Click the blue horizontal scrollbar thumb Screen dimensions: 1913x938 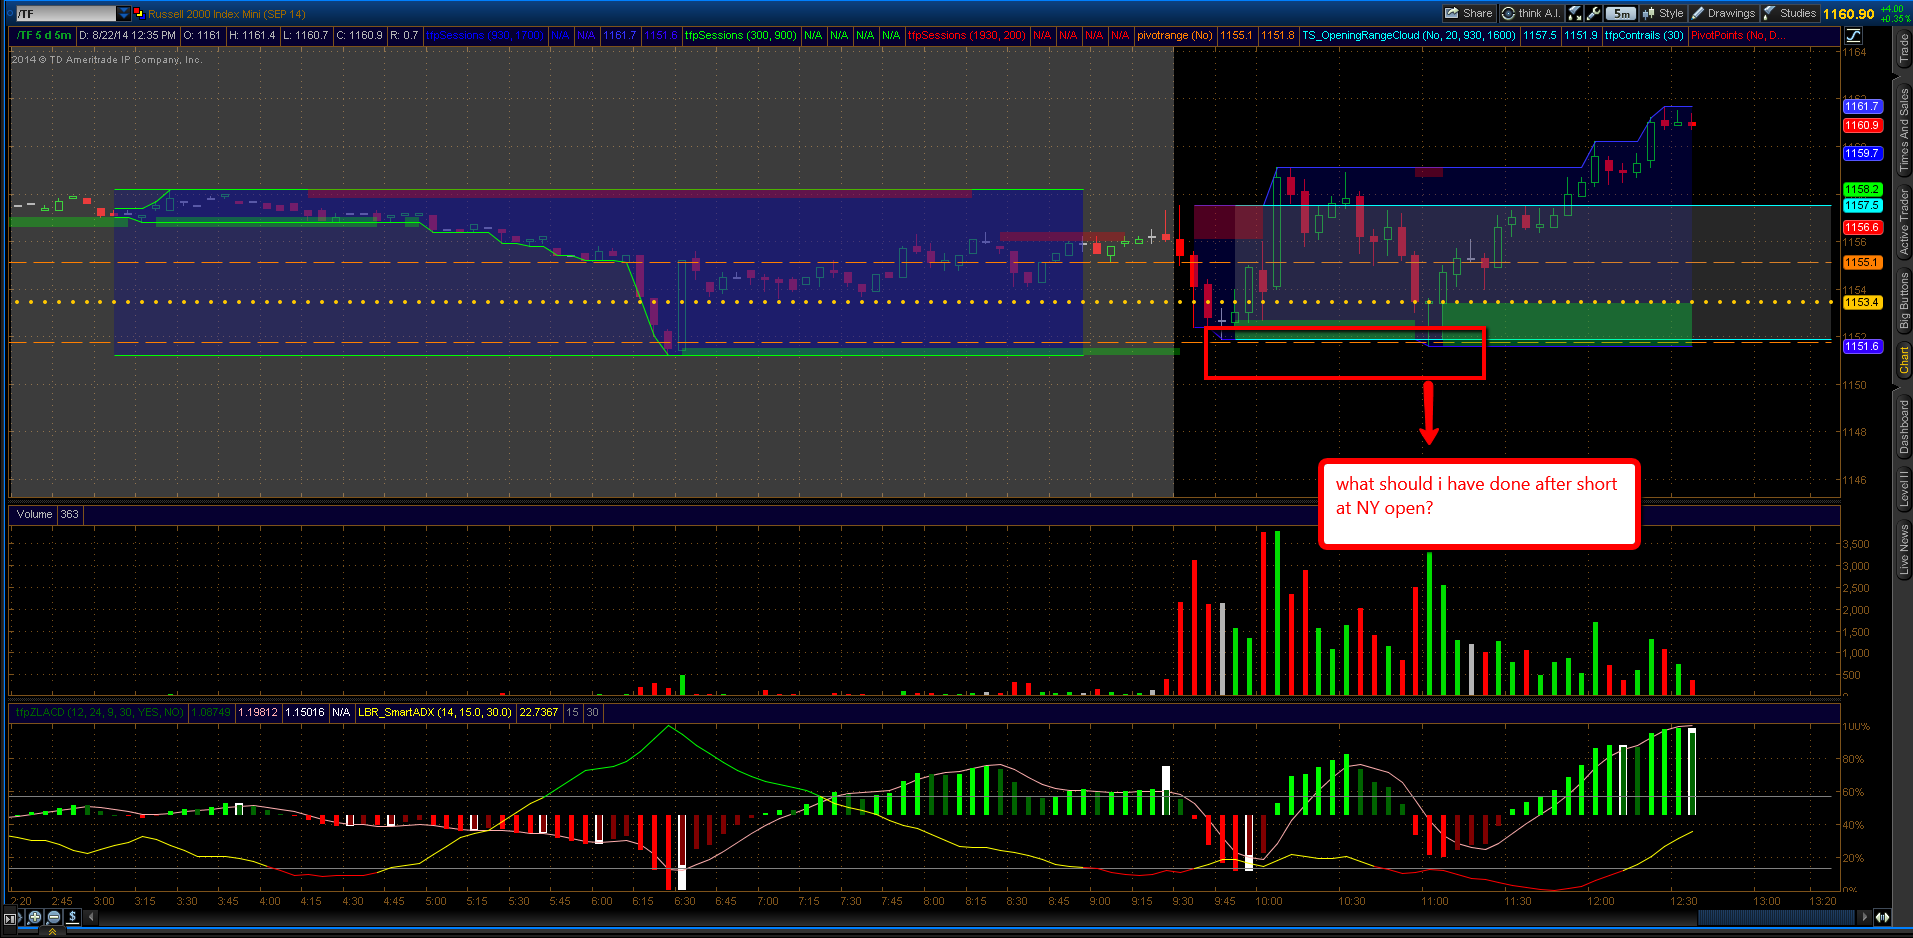point(1776,917)
